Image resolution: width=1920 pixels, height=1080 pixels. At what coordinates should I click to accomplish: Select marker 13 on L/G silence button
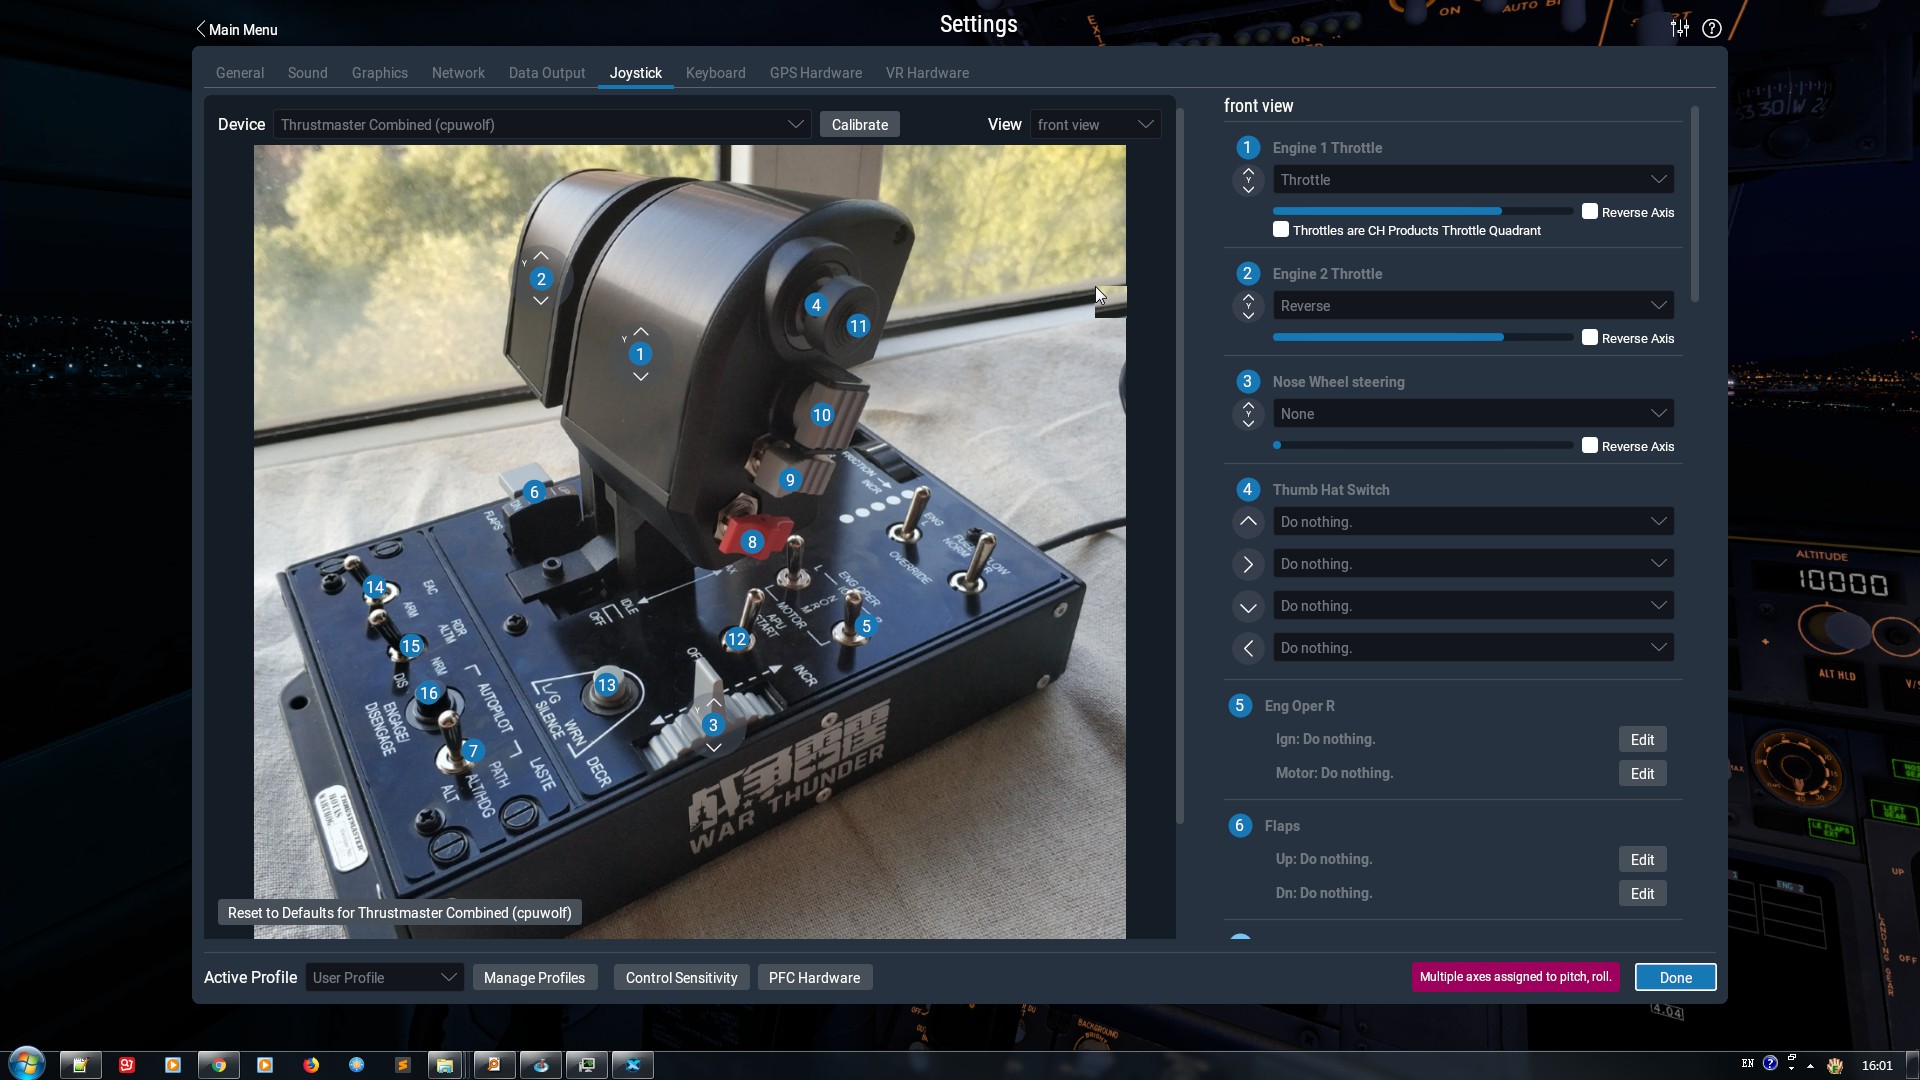[x=606, y=685]
